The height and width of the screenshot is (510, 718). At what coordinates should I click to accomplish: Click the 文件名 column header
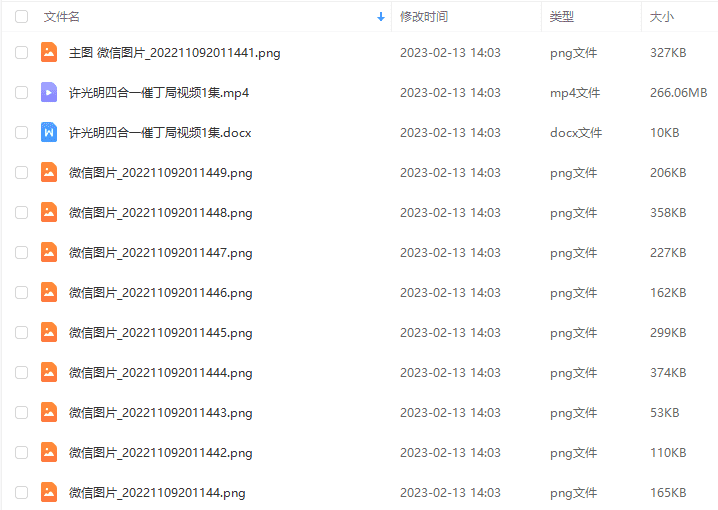[61, 17]
